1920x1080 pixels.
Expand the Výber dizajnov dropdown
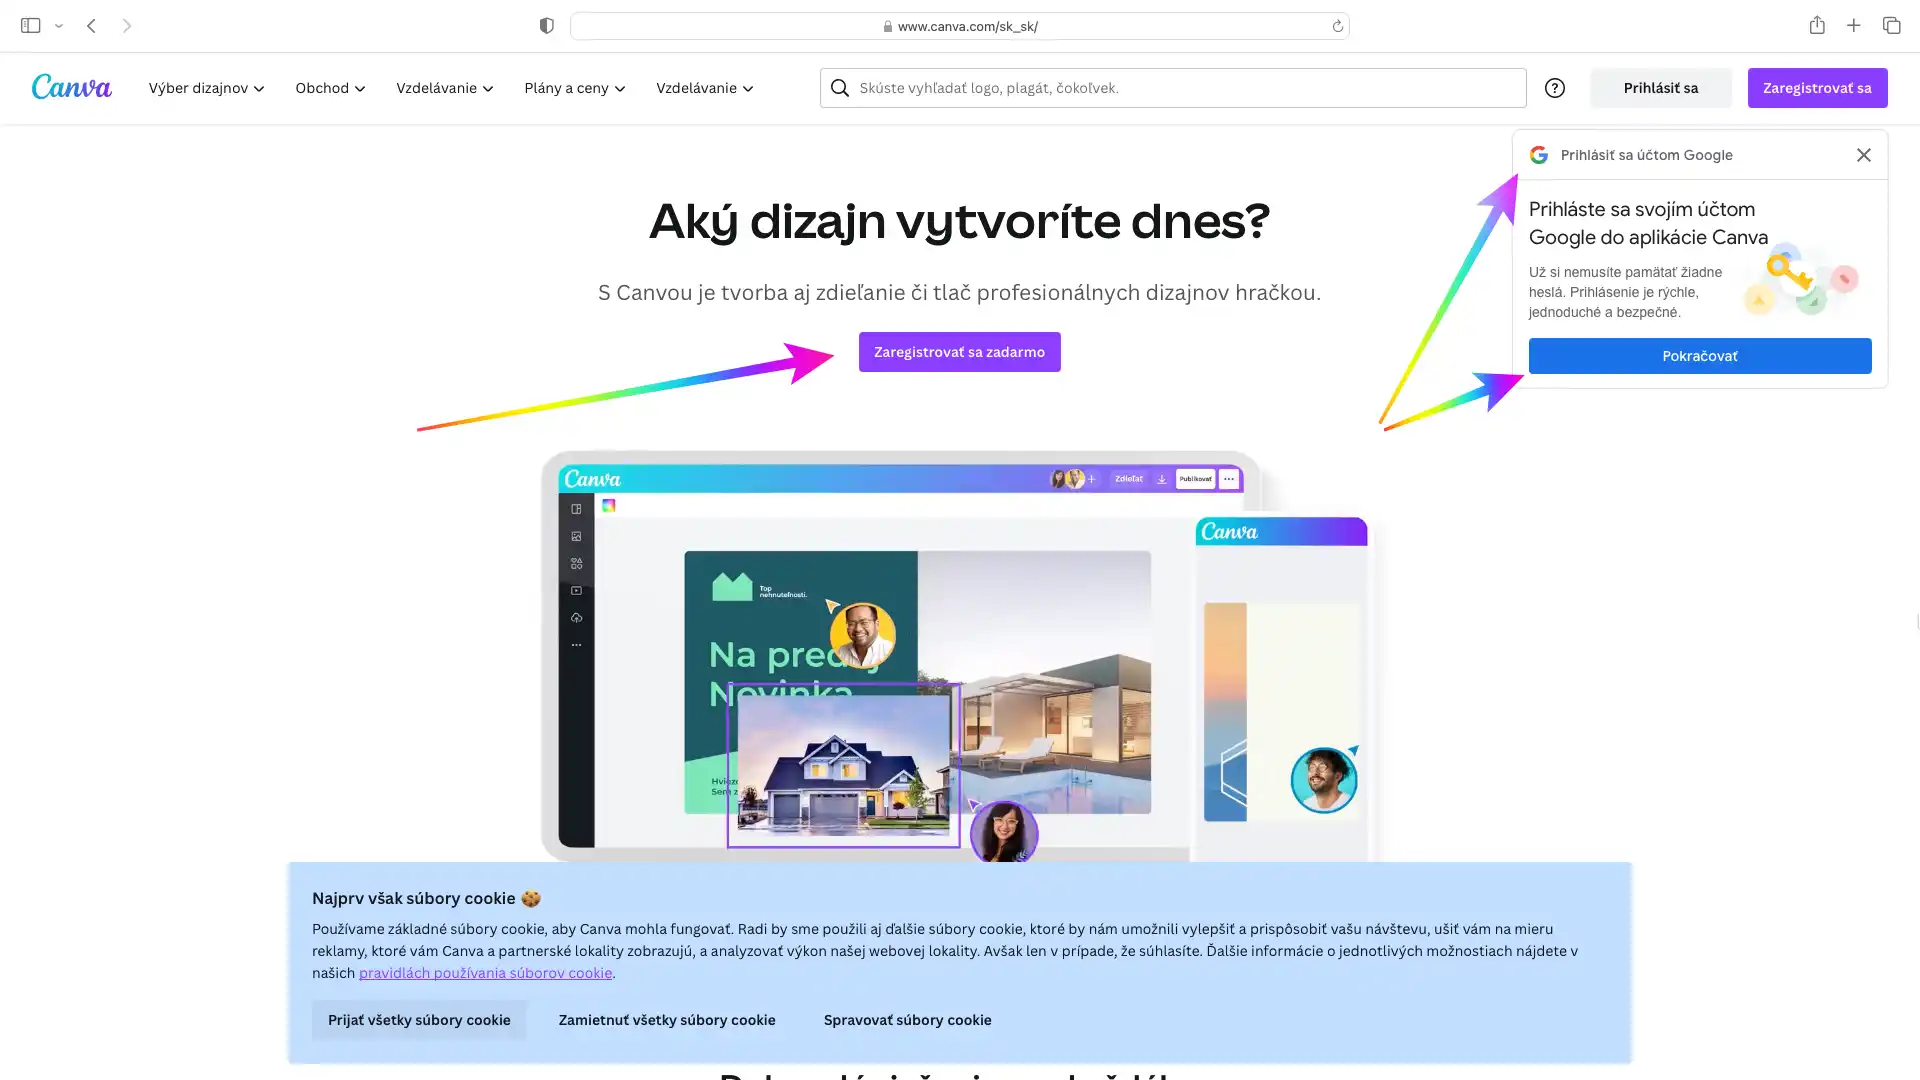pyautogui.click(x=206, y=88)
